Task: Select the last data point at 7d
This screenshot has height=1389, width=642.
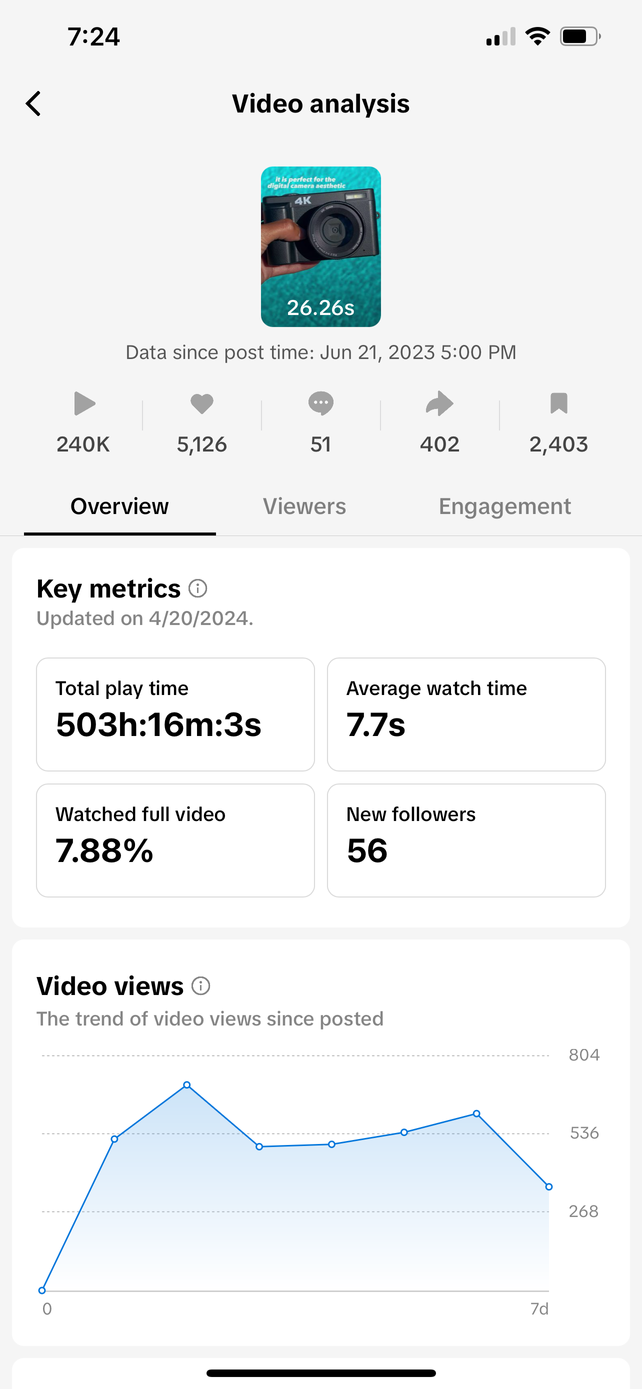Action: (x=549, y=1187)
